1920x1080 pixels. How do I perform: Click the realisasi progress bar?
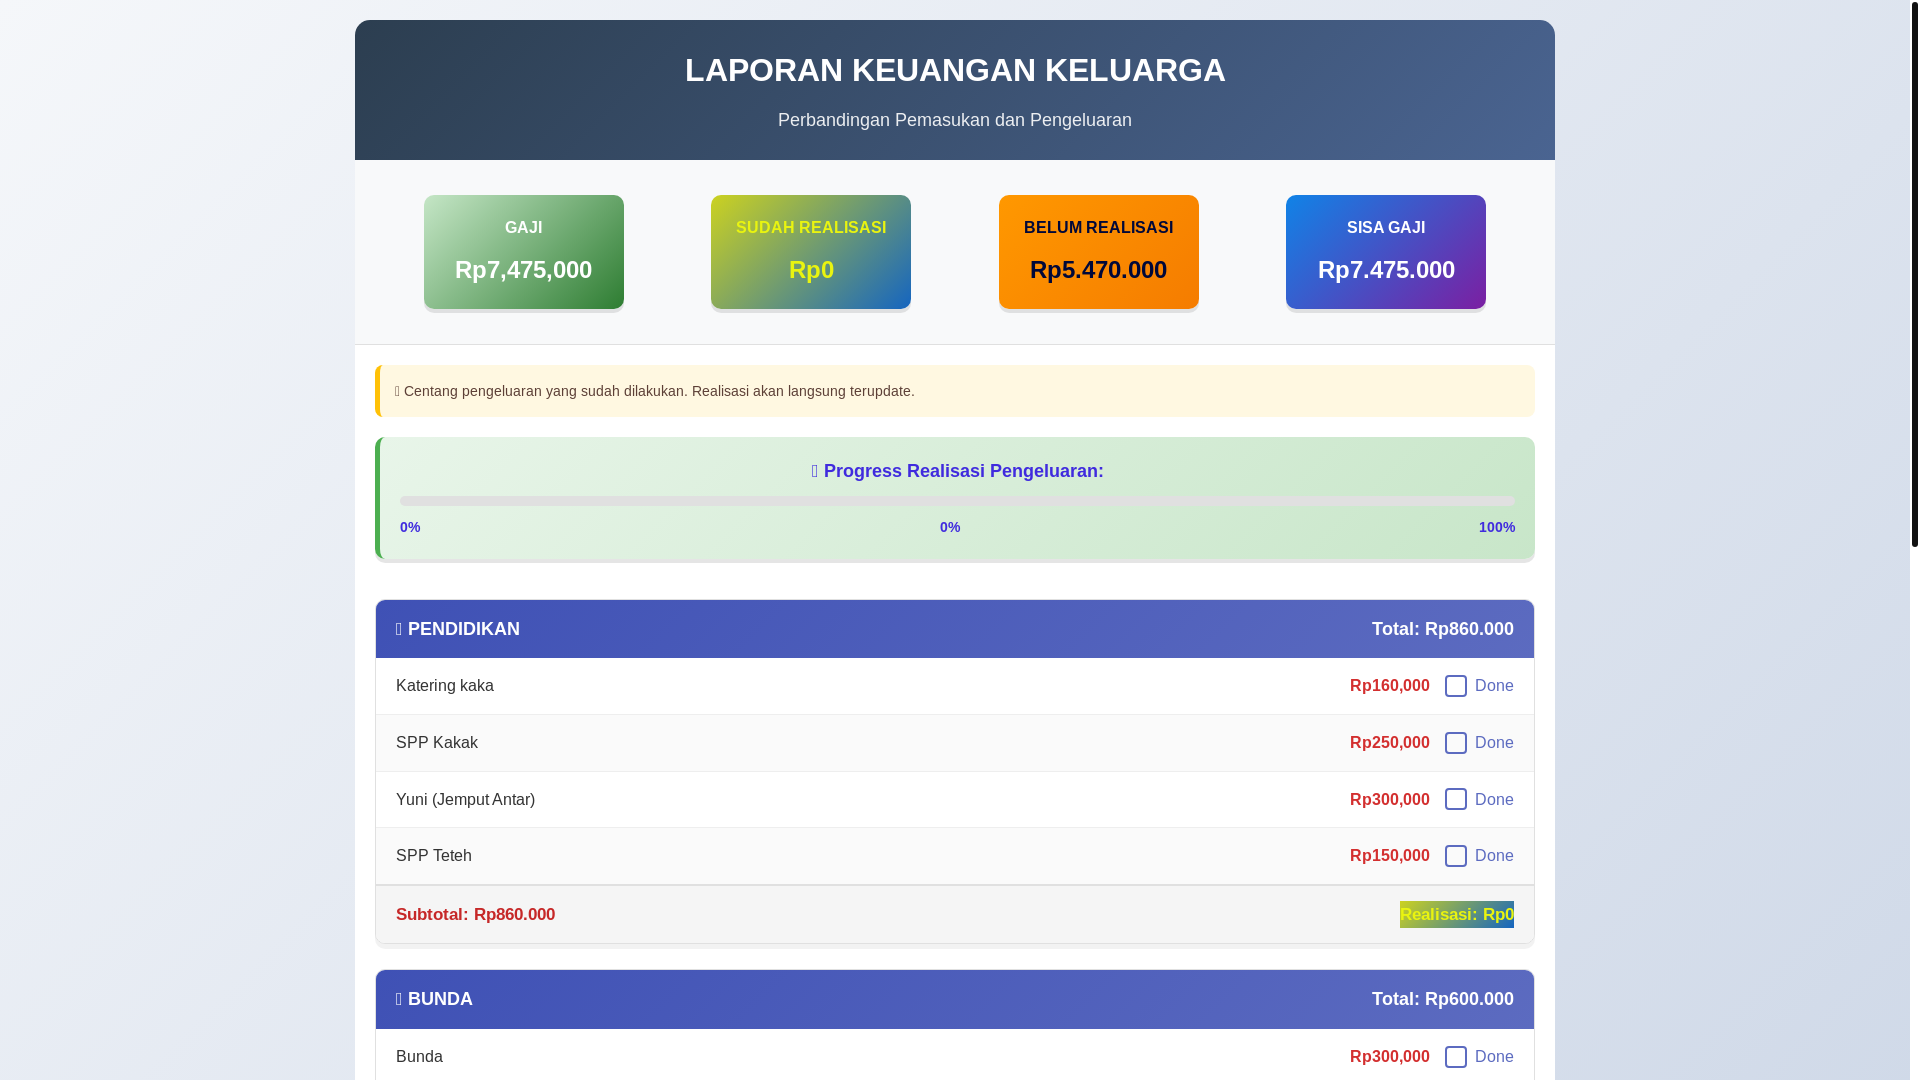click(957, 501)
